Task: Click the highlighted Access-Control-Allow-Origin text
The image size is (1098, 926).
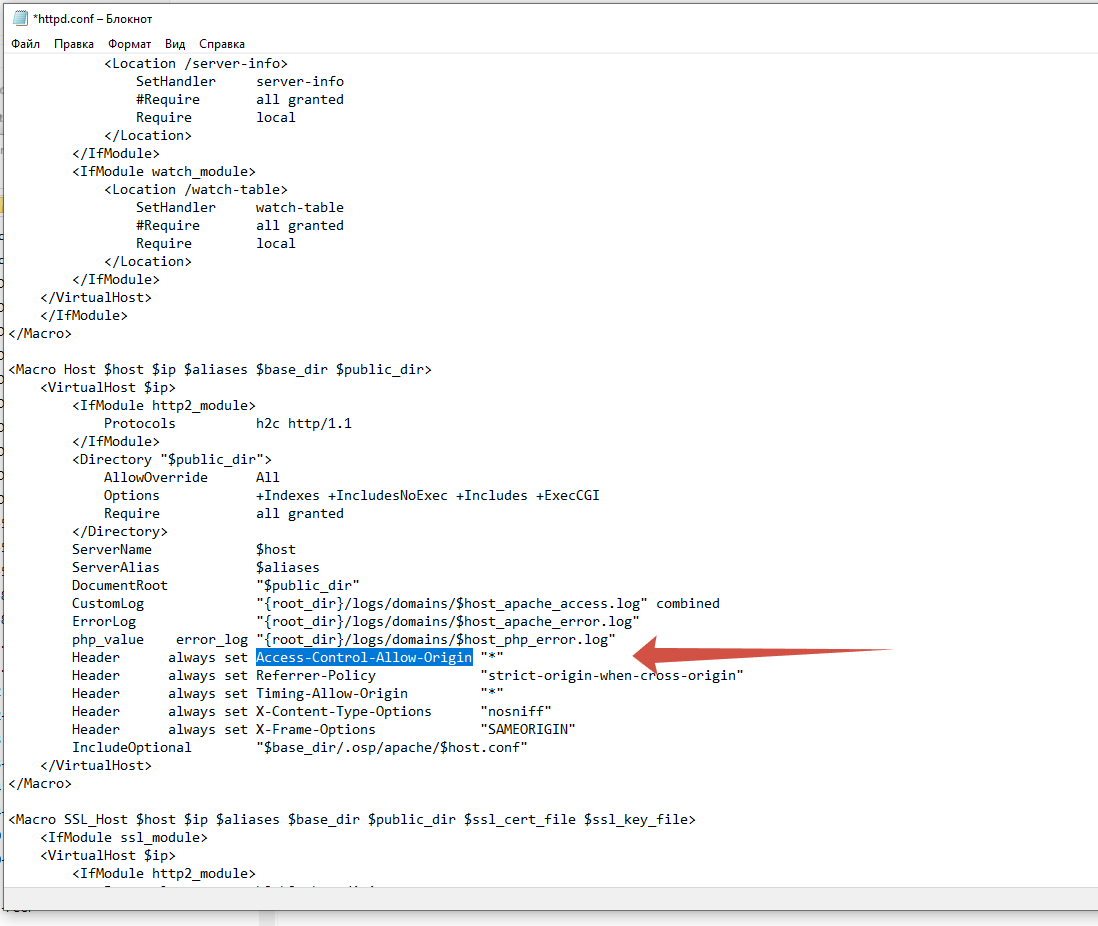Action: [364, 658]
